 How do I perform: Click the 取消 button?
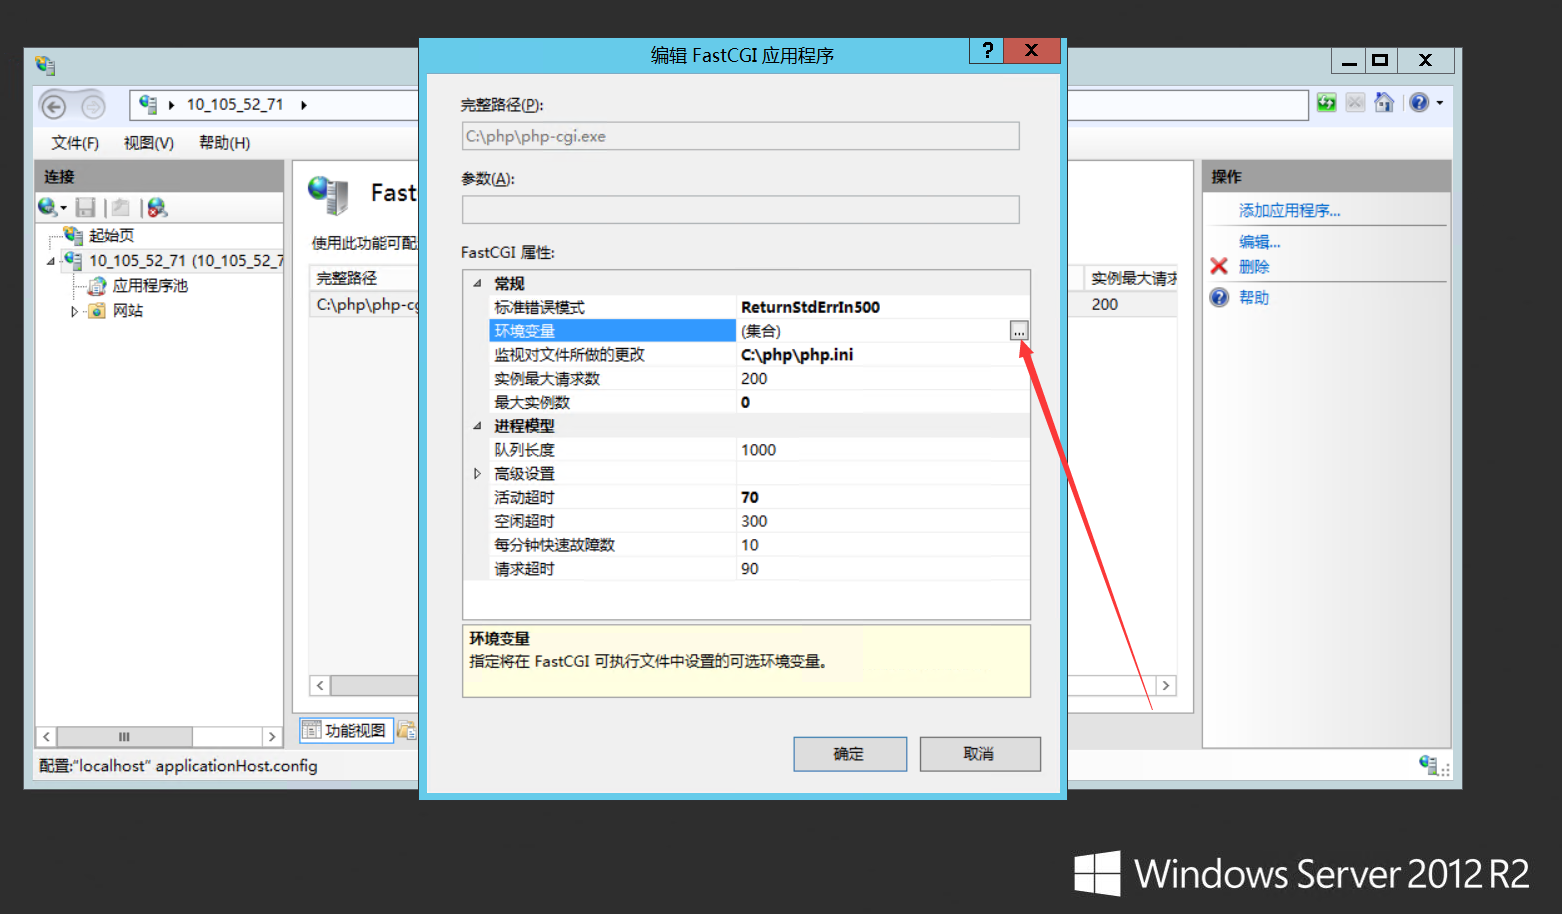[x=979, y=754]
